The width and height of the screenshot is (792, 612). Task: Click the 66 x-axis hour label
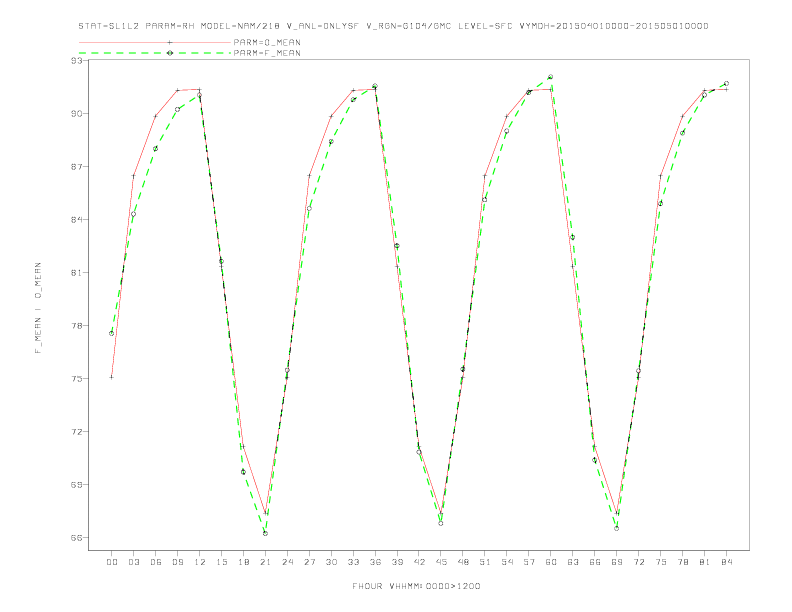[595, 562]
